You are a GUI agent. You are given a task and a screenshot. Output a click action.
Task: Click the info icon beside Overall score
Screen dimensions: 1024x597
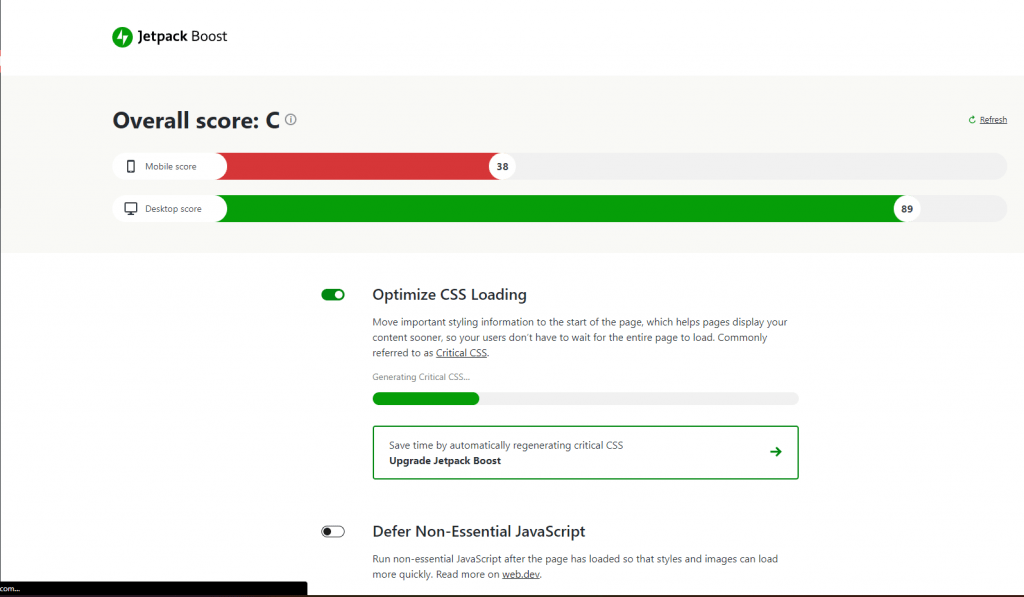[291, 120]
